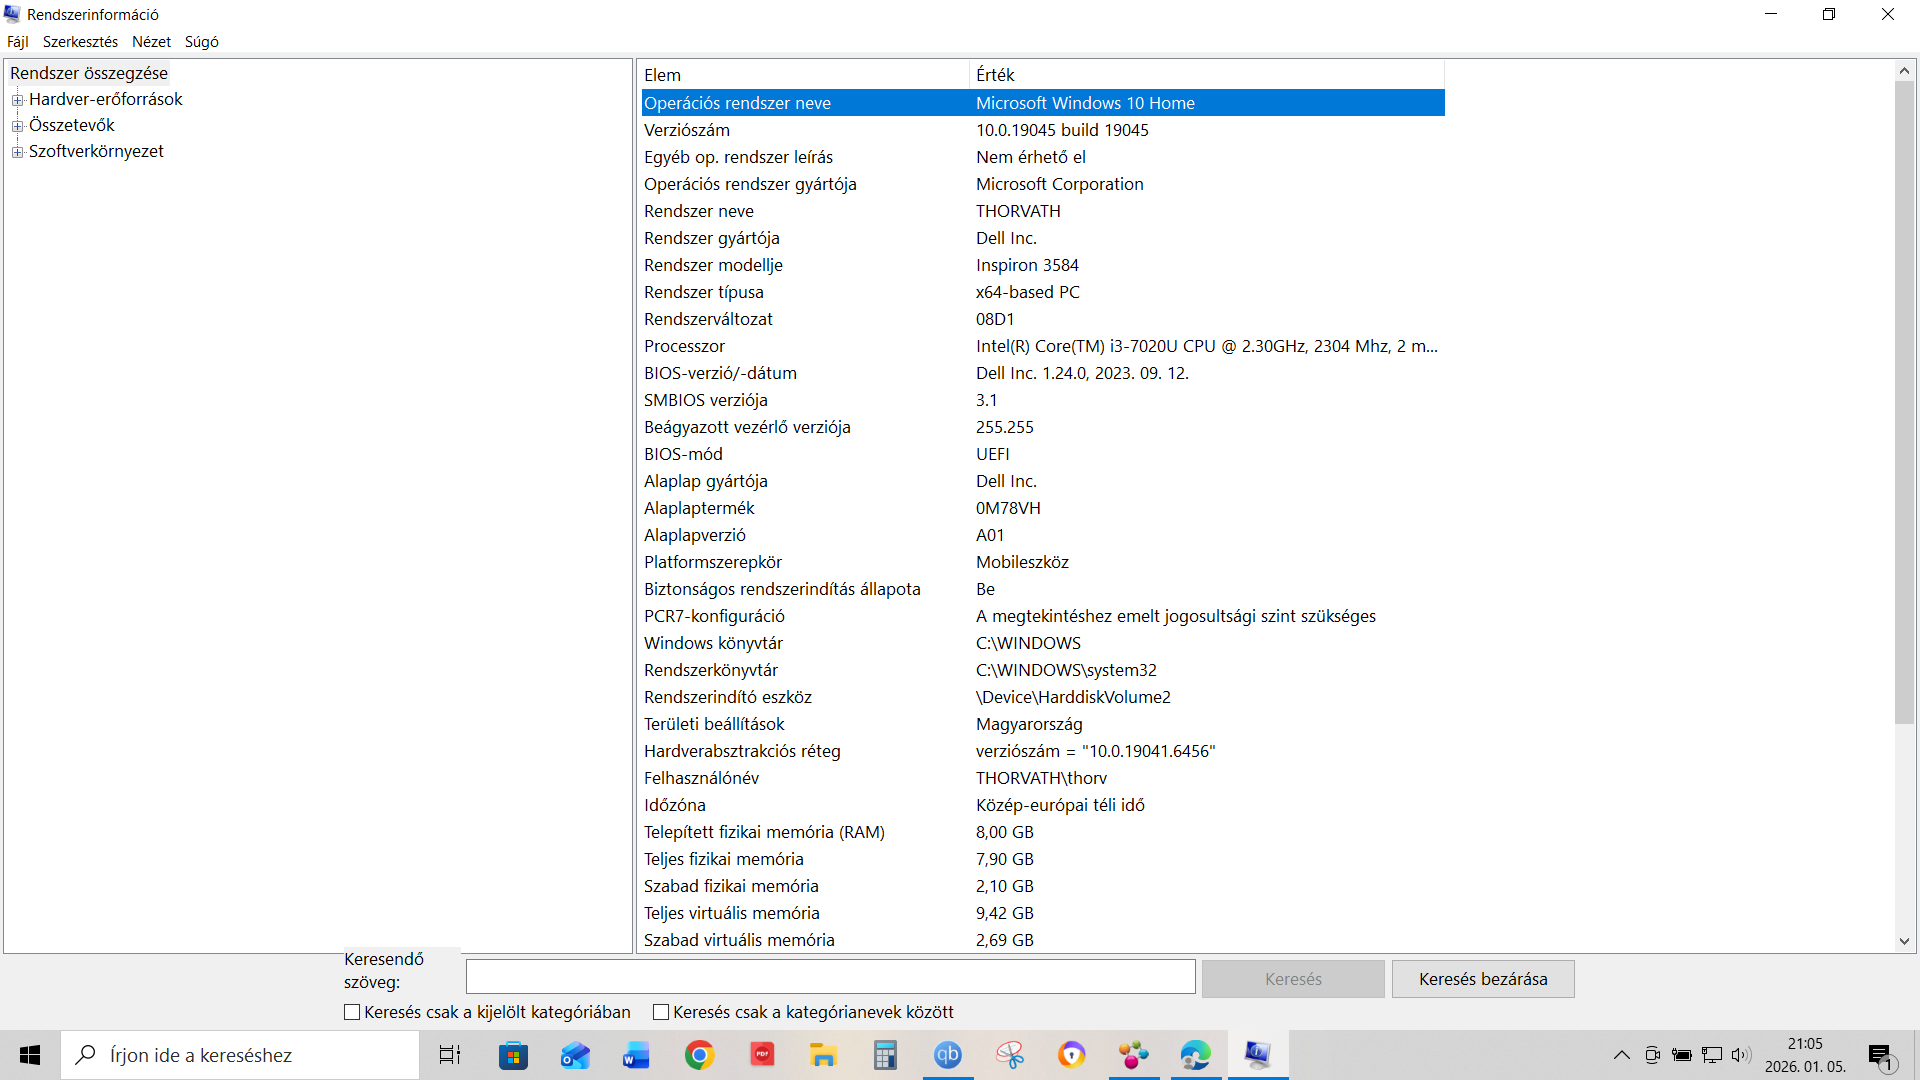Click the Task View icon
Image resolution: width=1920 pixels, height=1080 pixels.
450,1055
